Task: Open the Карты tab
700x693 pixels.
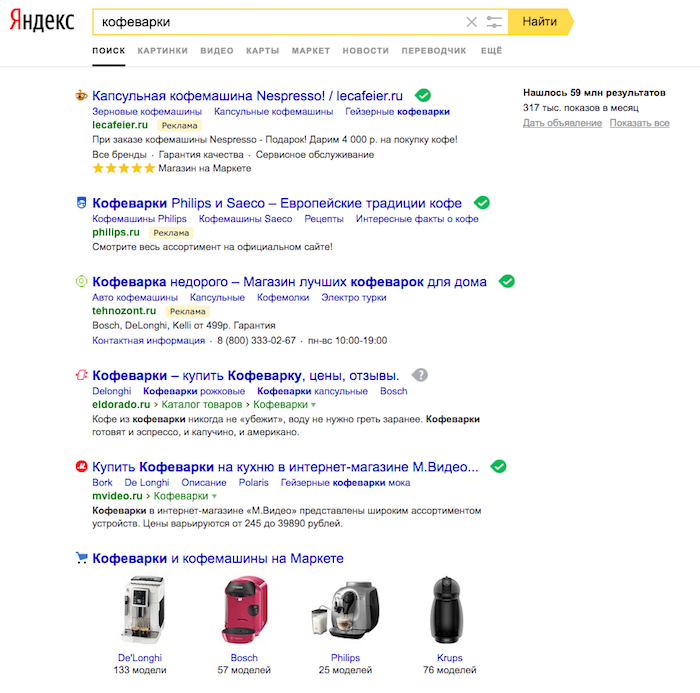Action: 262,50
